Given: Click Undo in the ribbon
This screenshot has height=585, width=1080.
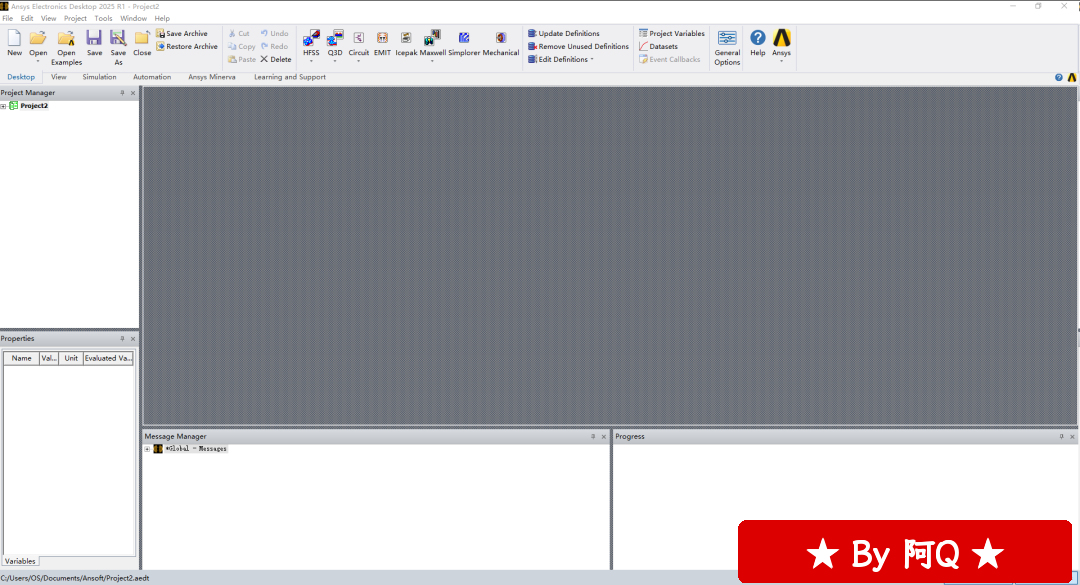Looking at the screenshot, I should pos(274,33).
